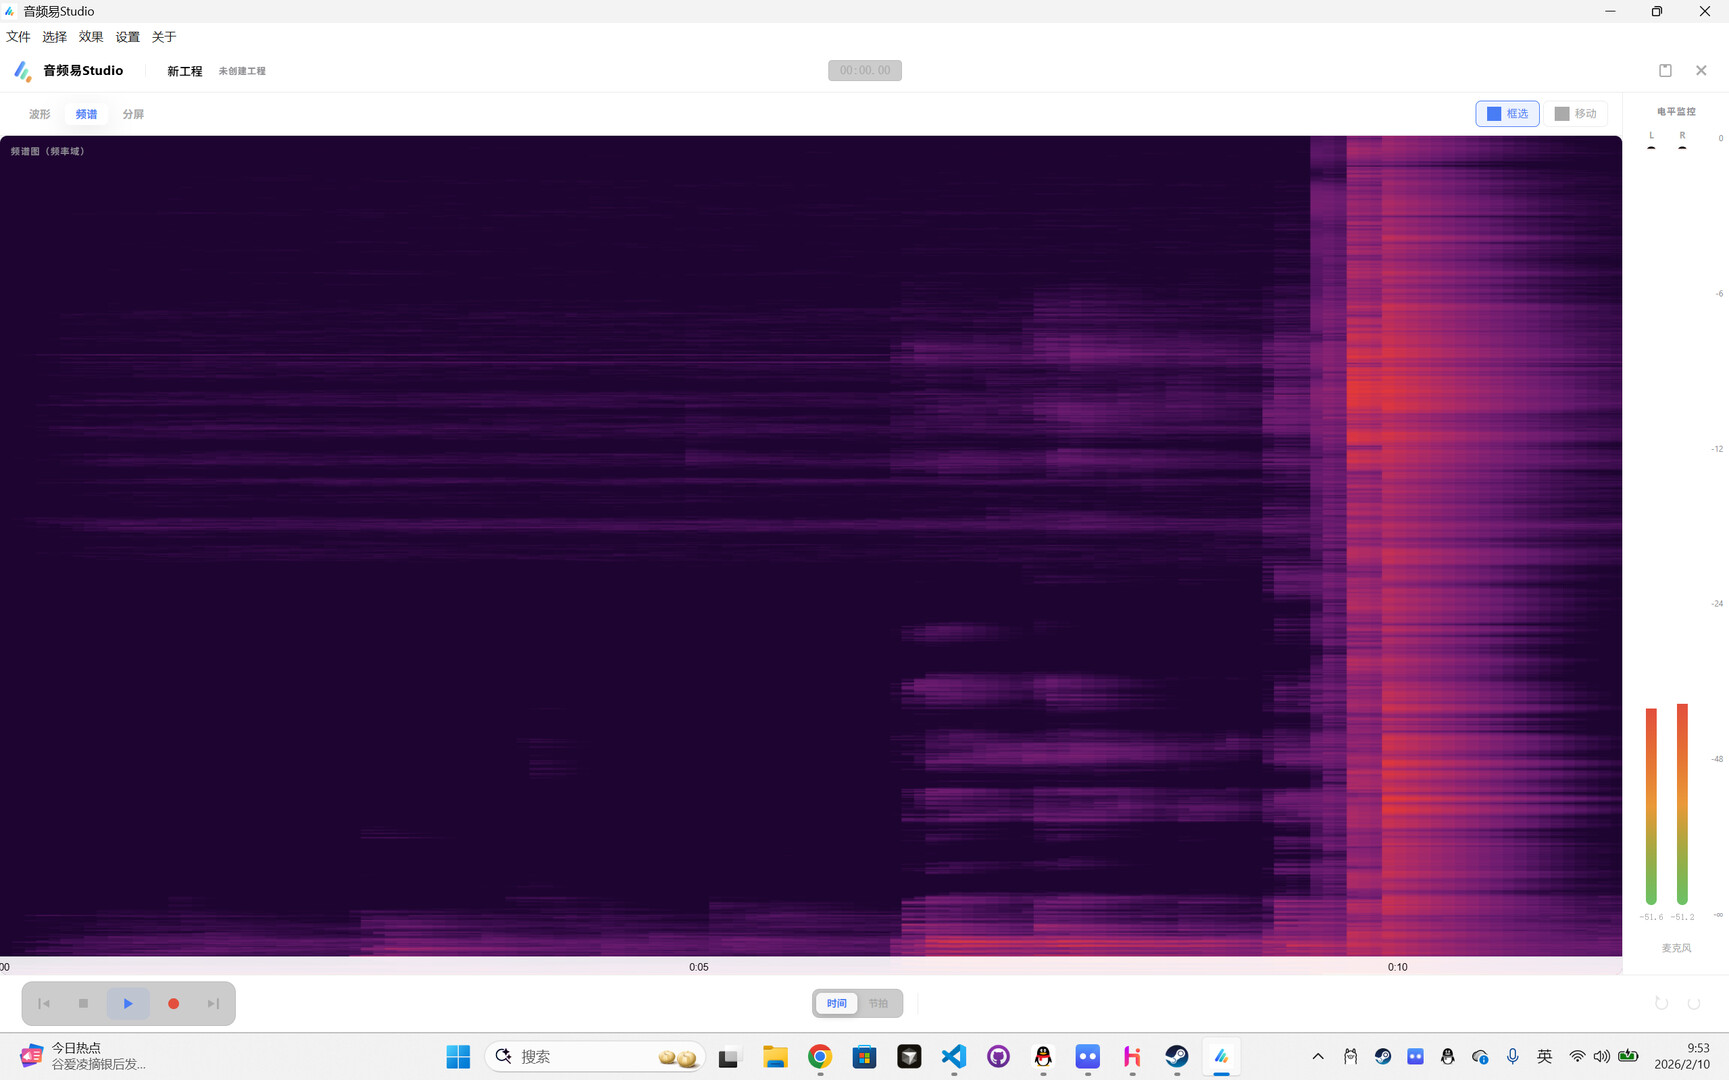This screenshot has height=1080, width=1729.
Task: Click the panel layout icon near the top right
Action: pyautogui.click(x=1665, y=70)
